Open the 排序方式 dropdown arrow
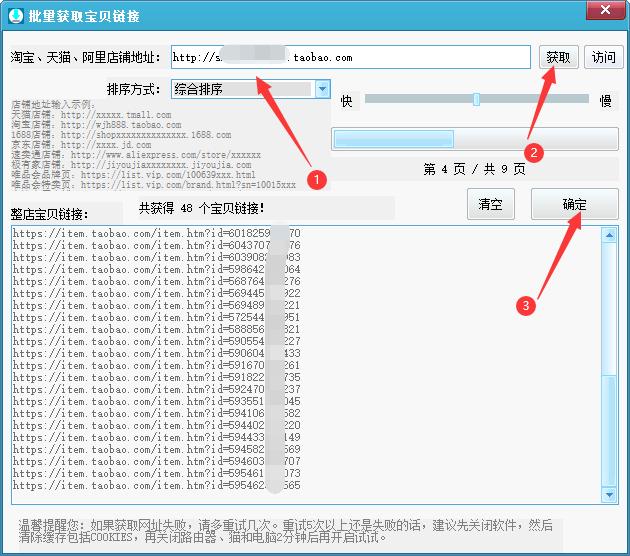 [322, 89]
